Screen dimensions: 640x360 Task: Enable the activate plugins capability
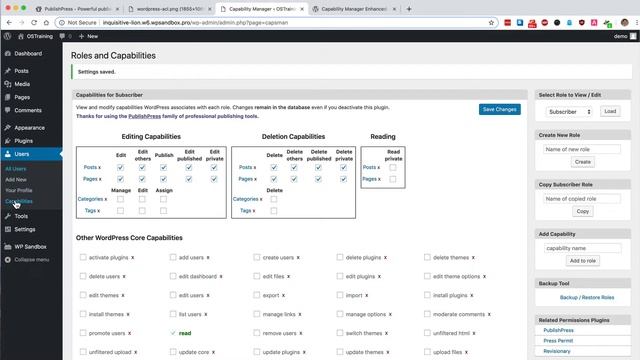(x=83, y=258)
